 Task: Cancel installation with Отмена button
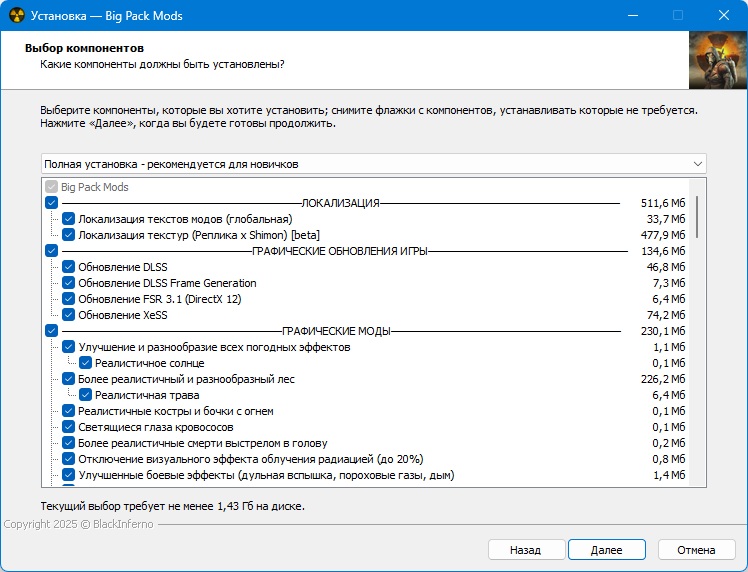696,550
